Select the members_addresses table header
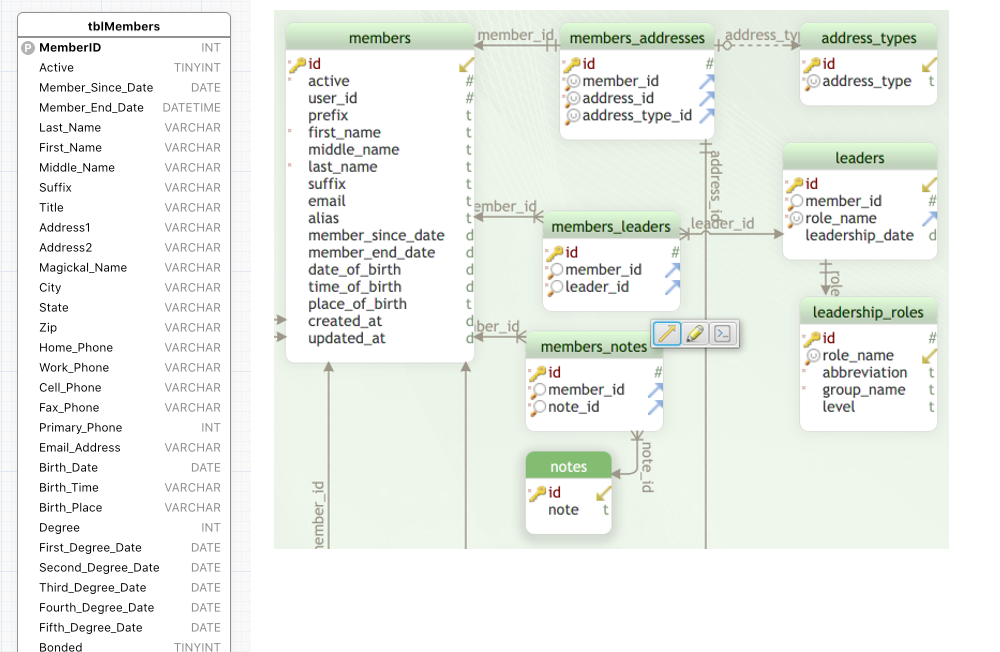Image resolution: width=1000 pixels, height=652 pixels. (636, 38)
